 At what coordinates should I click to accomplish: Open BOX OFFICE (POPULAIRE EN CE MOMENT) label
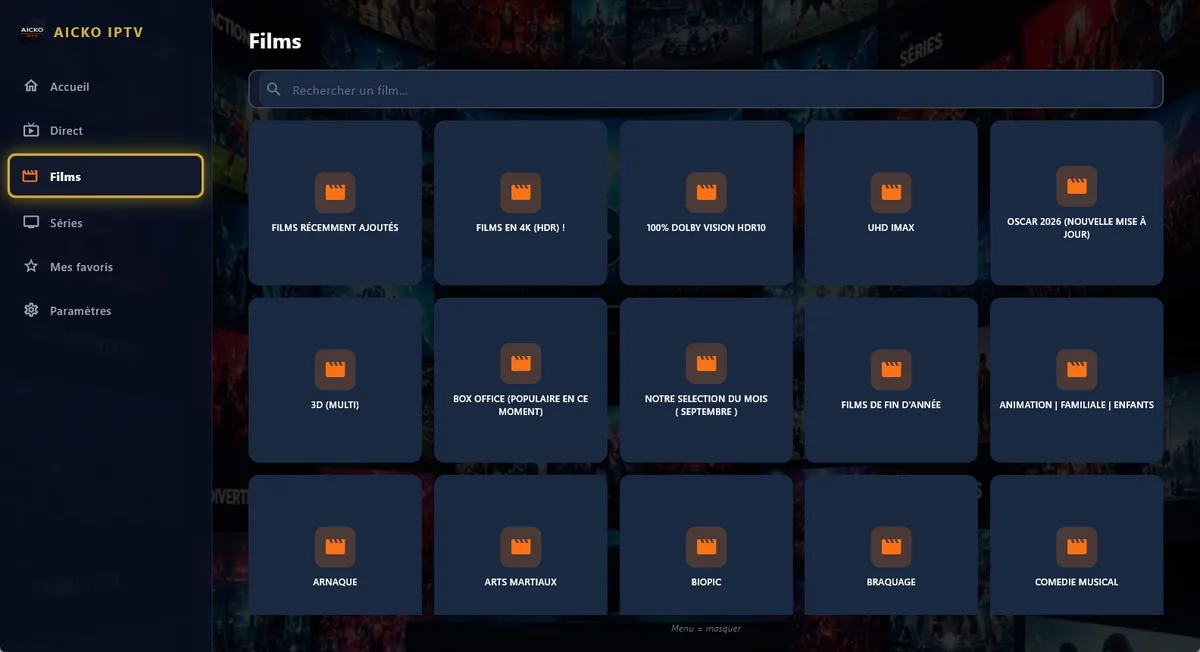pyautogui.click(x=521, y=405)
